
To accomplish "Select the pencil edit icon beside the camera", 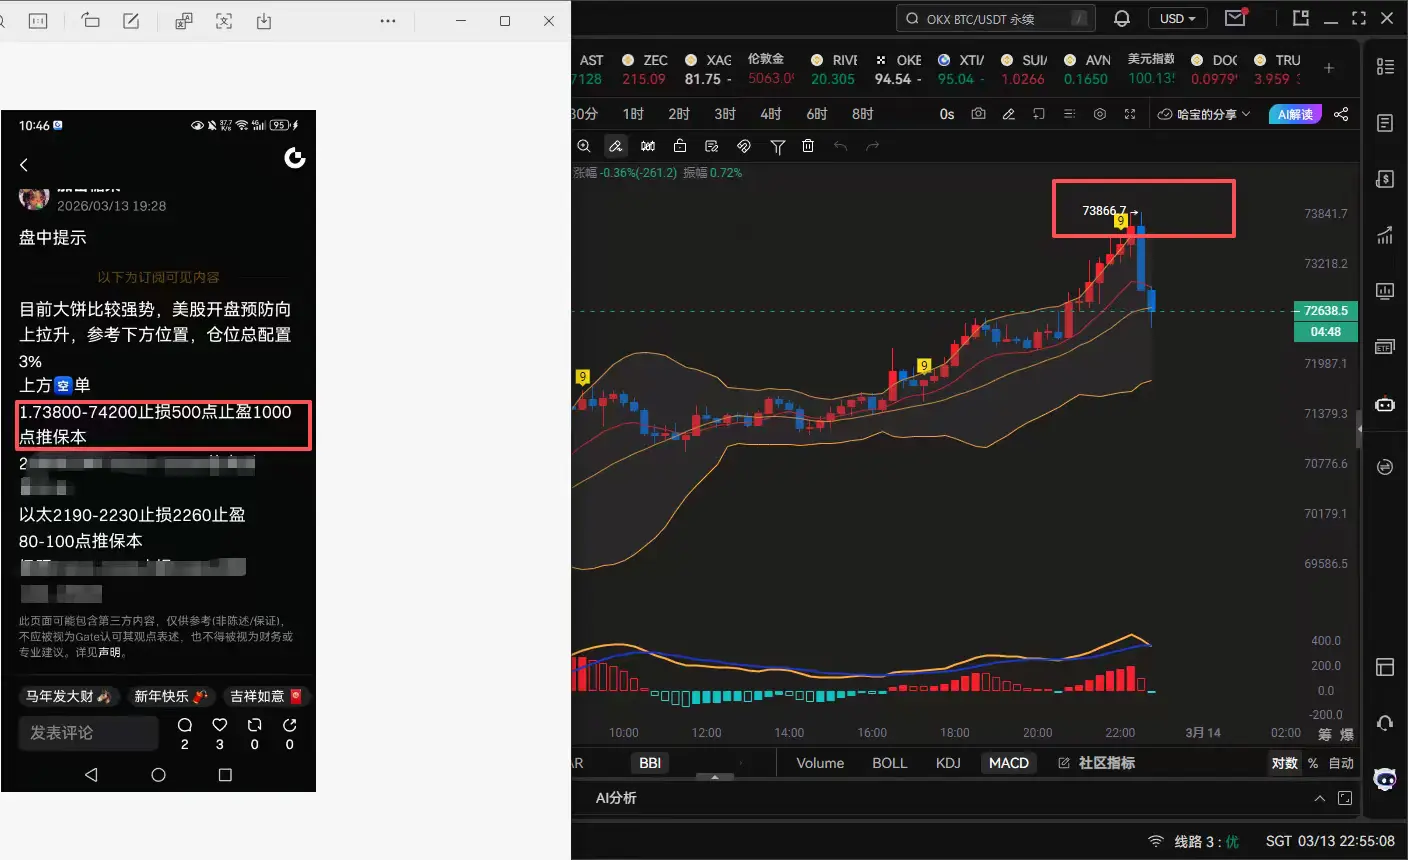I will [x=1008, y=114].
